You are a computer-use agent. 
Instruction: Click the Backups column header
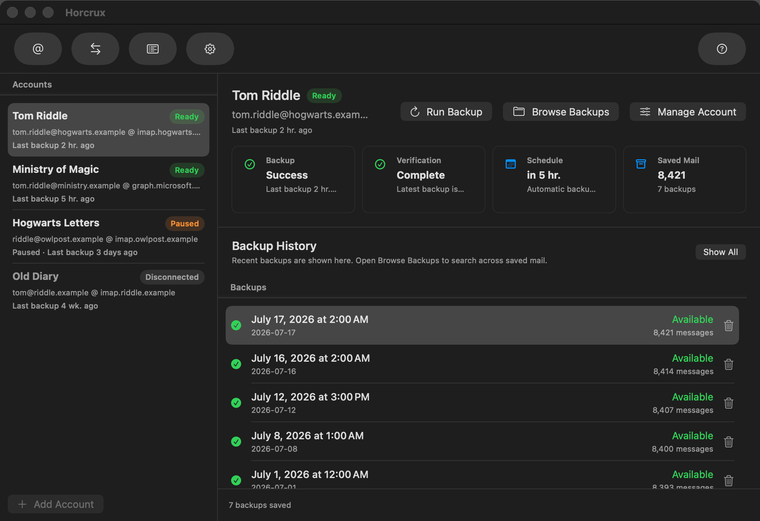(248, 287)
